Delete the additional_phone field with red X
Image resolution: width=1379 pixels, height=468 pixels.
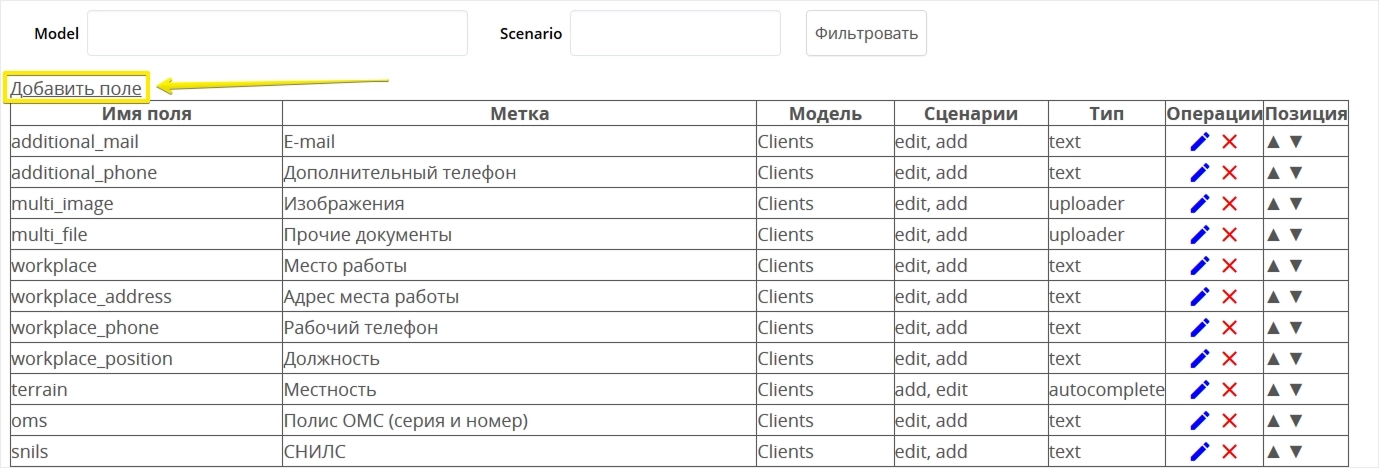point(1230,173)
